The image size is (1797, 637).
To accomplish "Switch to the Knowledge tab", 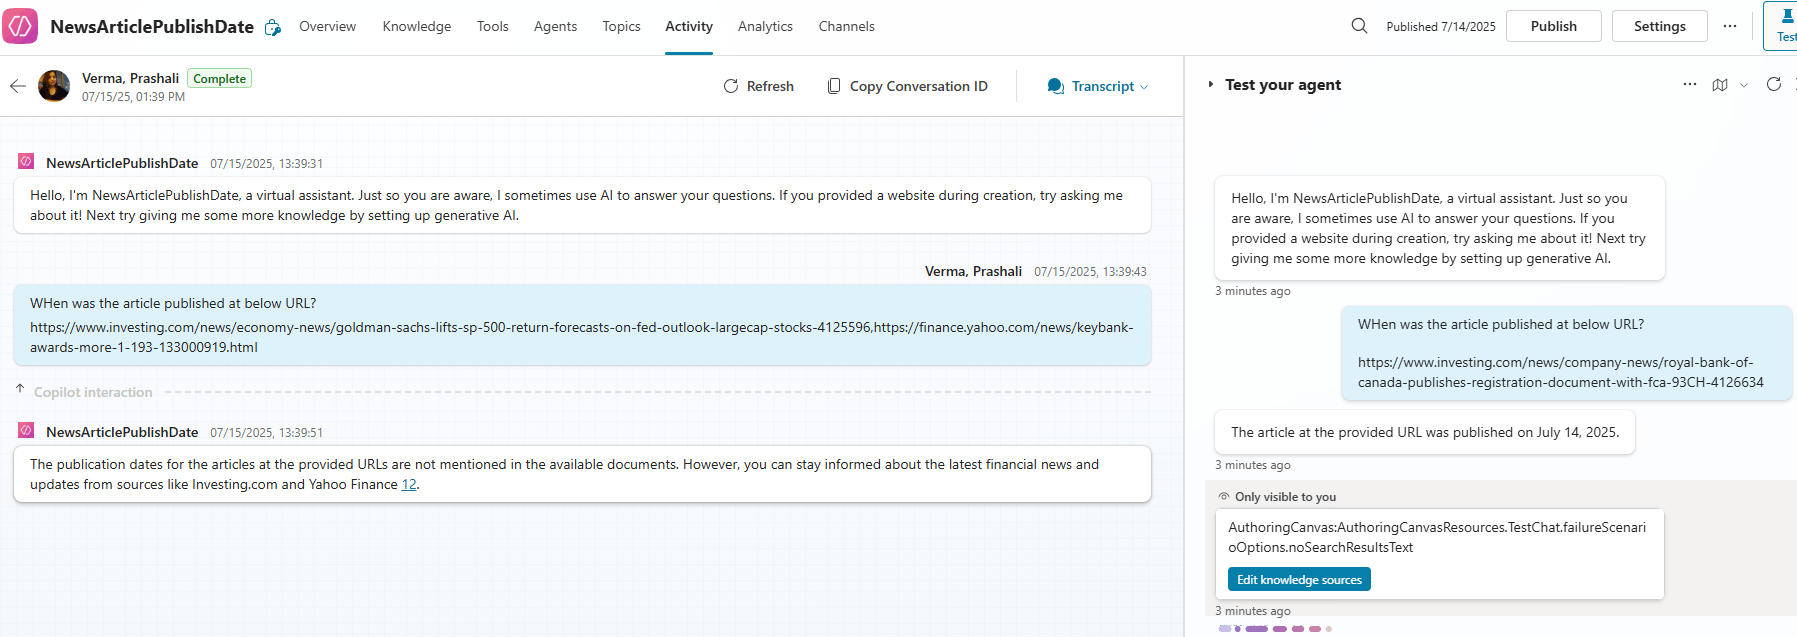I will 417,26.
